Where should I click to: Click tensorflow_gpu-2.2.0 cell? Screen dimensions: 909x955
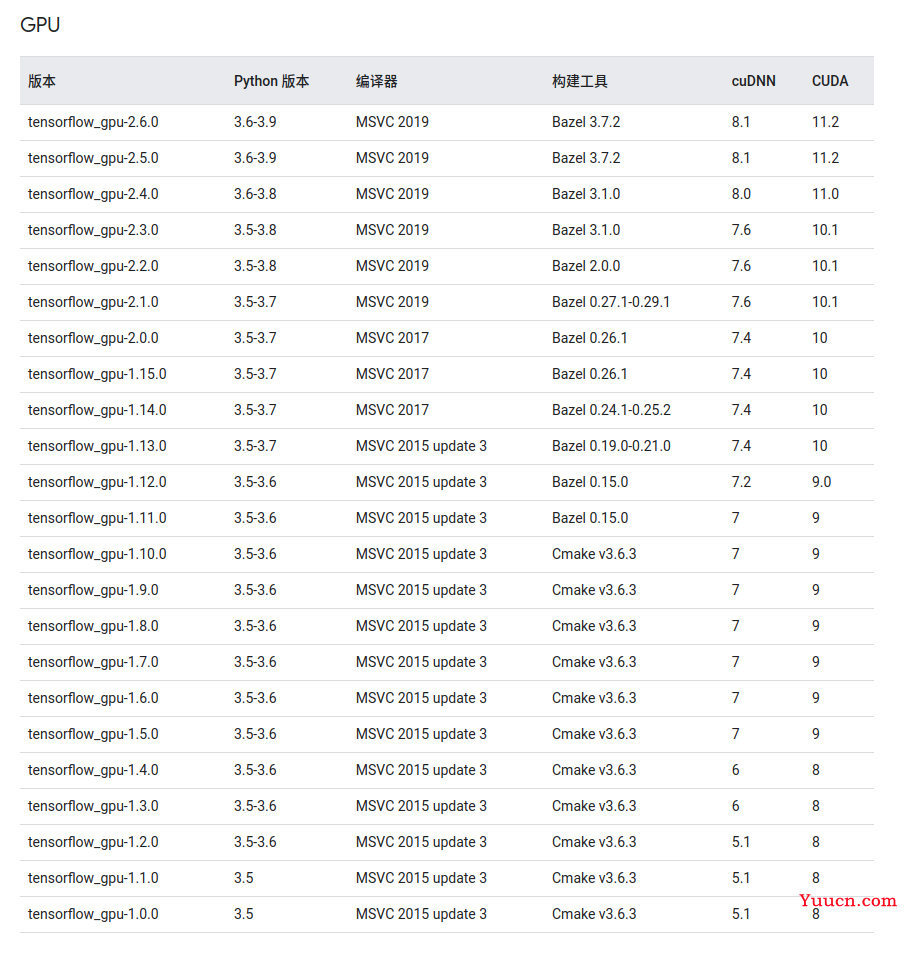93,266
